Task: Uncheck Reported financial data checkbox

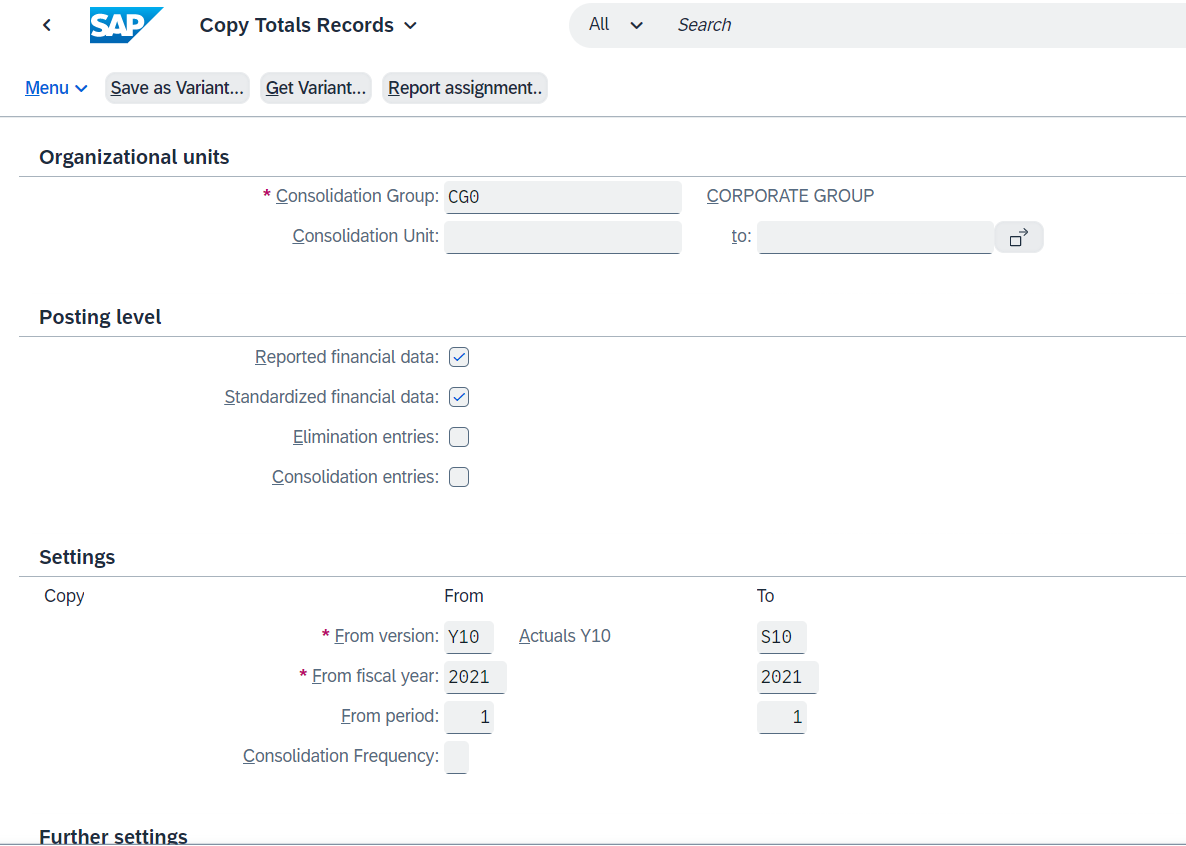Action: coord(459,357)
